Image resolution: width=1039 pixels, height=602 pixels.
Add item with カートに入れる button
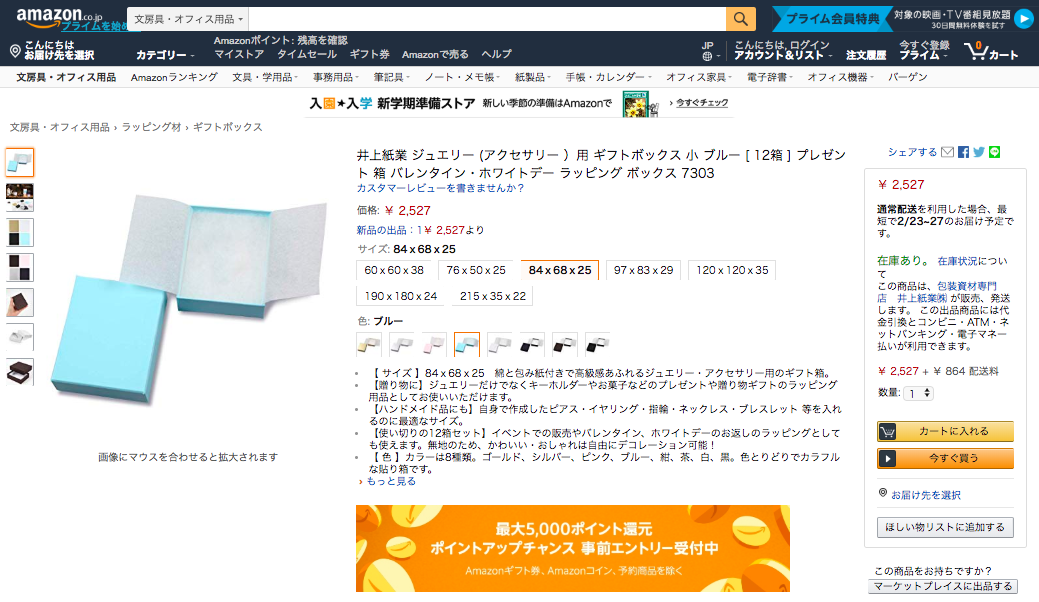pyautogui.click(x=945, y=431)
